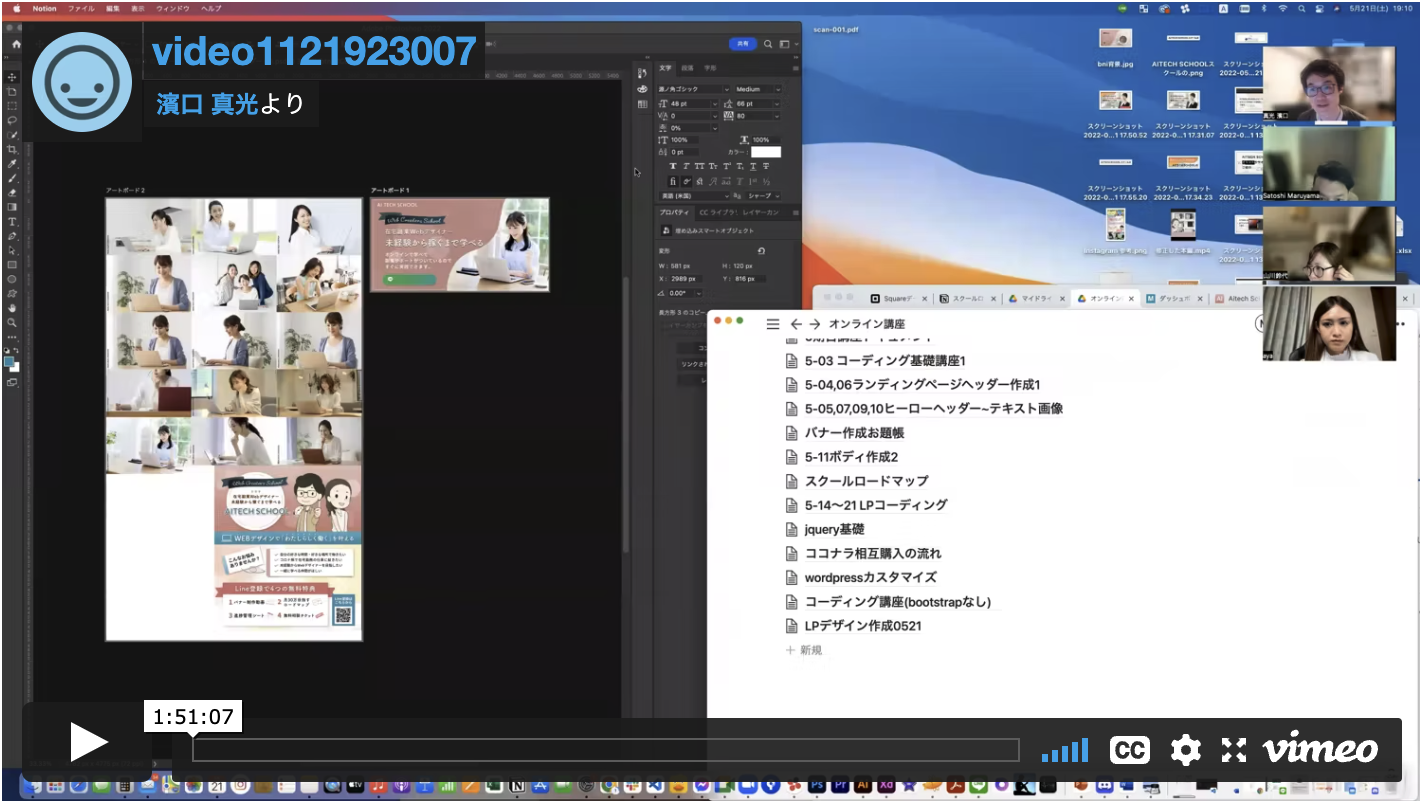The width and height of the screenshot is (1420, 804).
Task: Open the ファイル menu in the menu bar
Action: [x=81, y=8]
